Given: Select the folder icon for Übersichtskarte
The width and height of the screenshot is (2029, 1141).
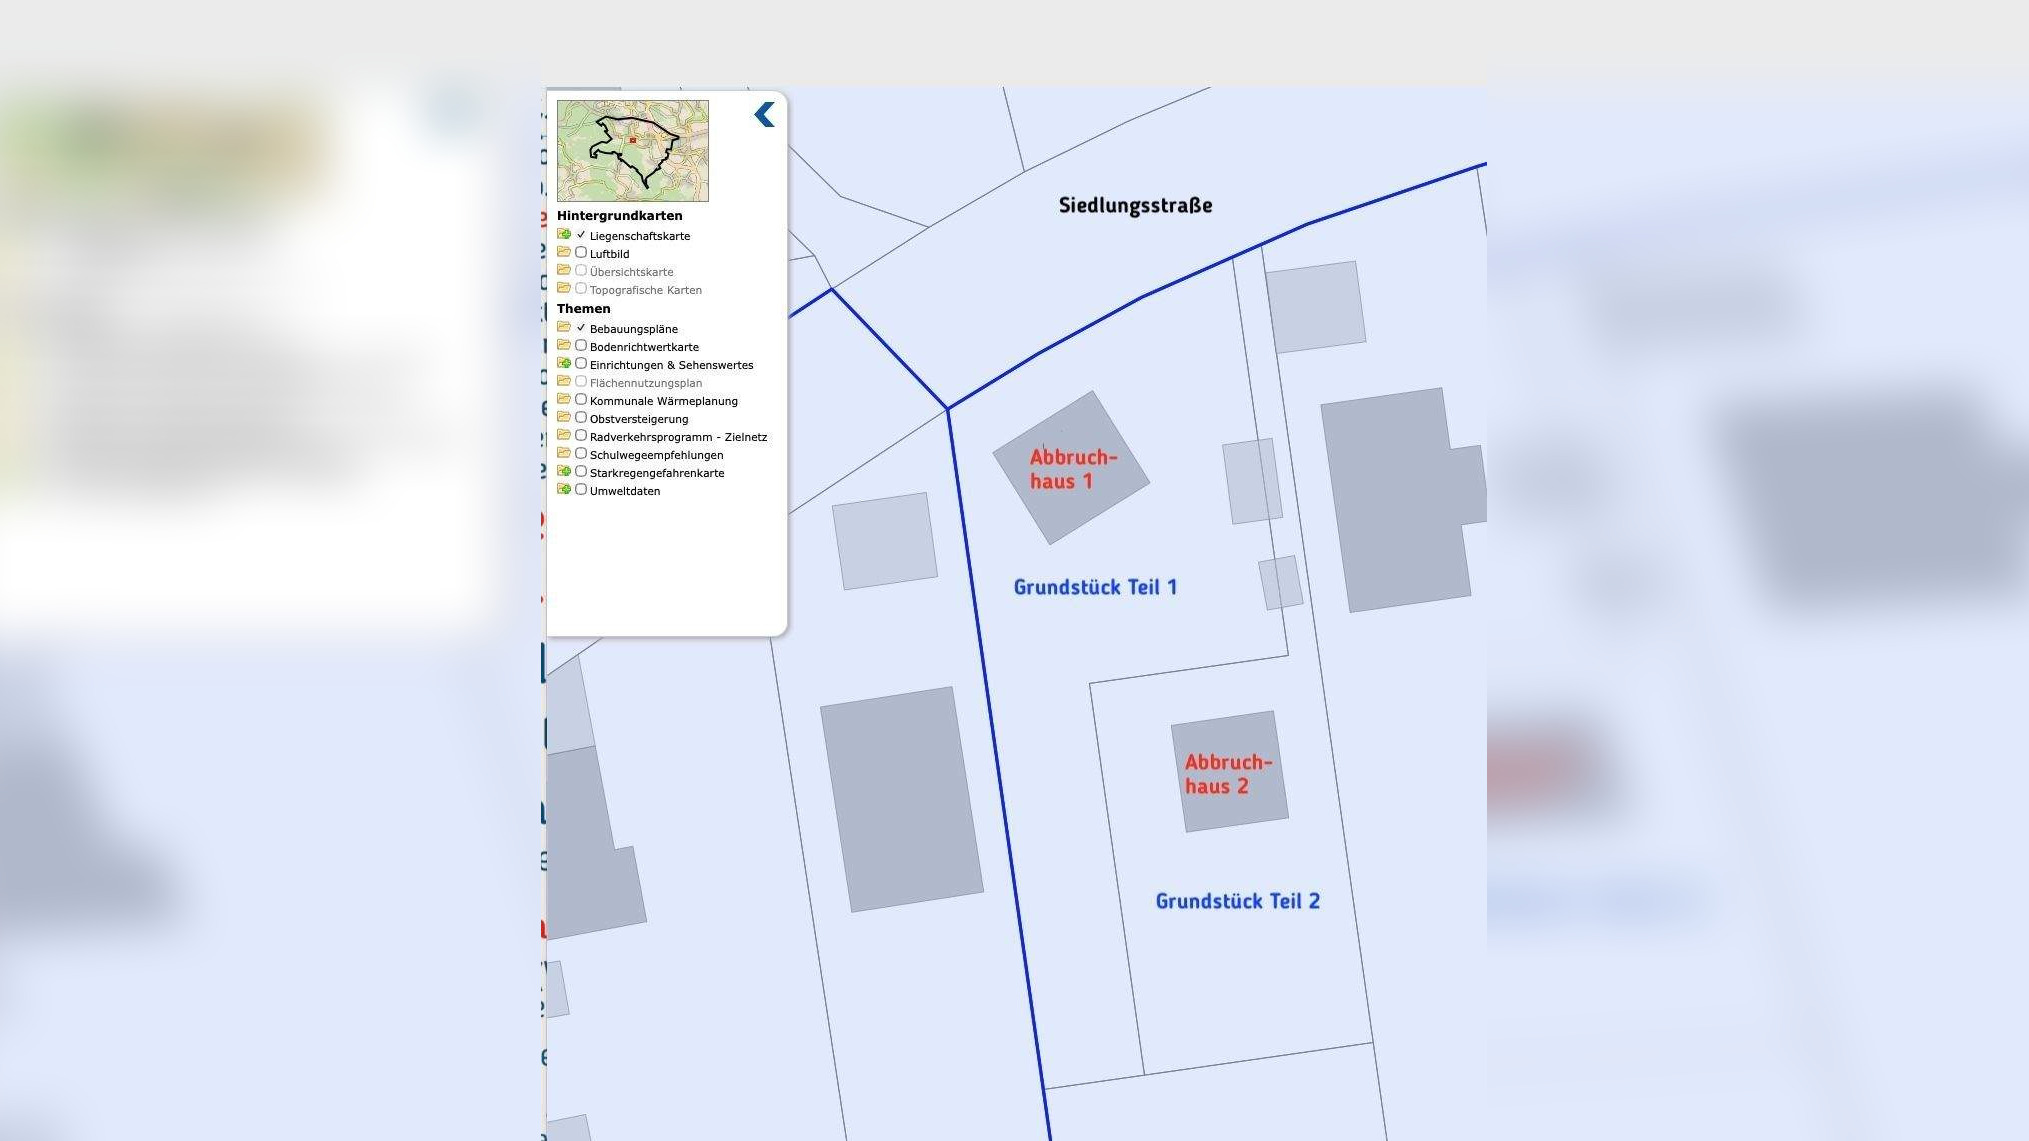Looking at the screenshot, I should pos(566,271).
